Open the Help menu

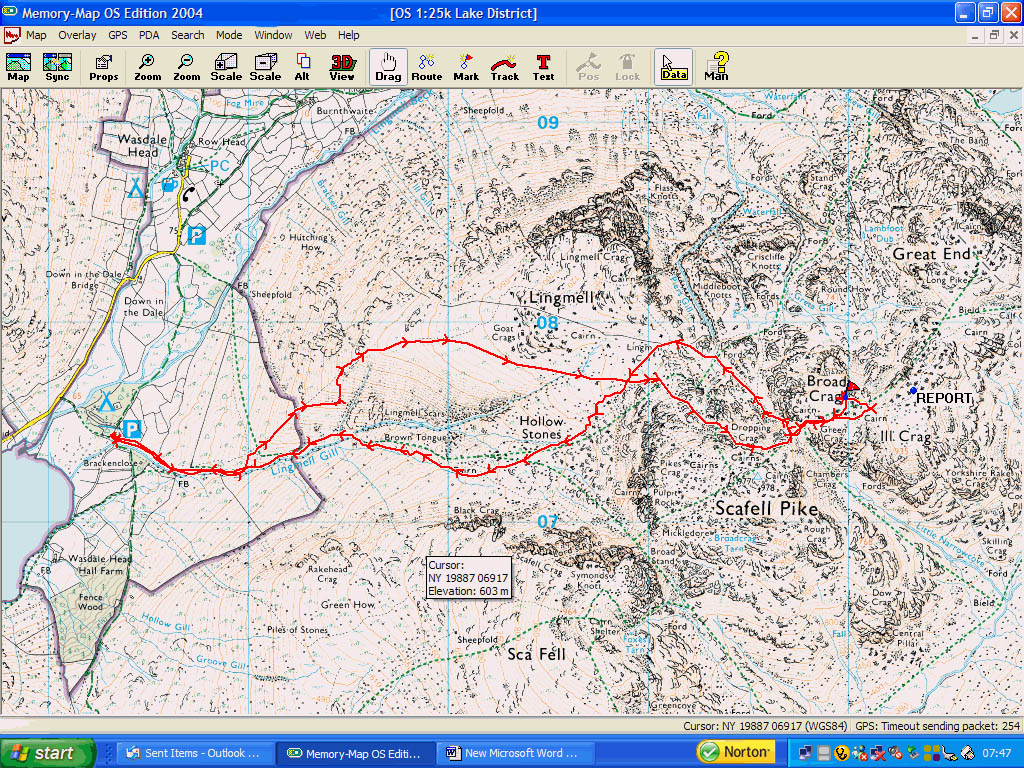[x=349, y=35]
